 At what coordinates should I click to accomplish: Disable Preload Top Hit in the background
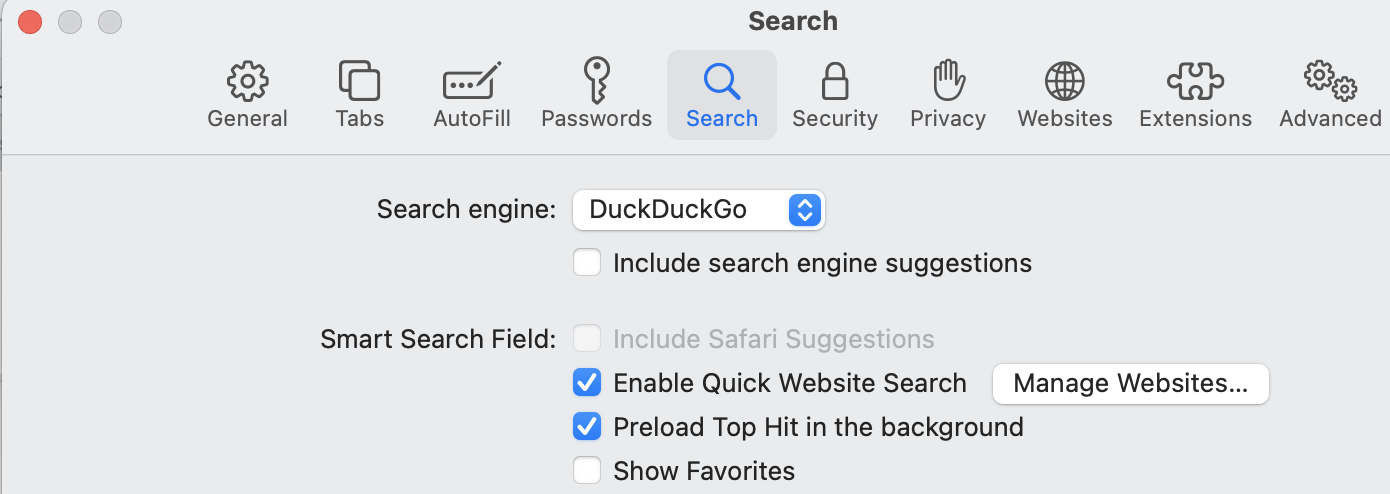[587, 427]
